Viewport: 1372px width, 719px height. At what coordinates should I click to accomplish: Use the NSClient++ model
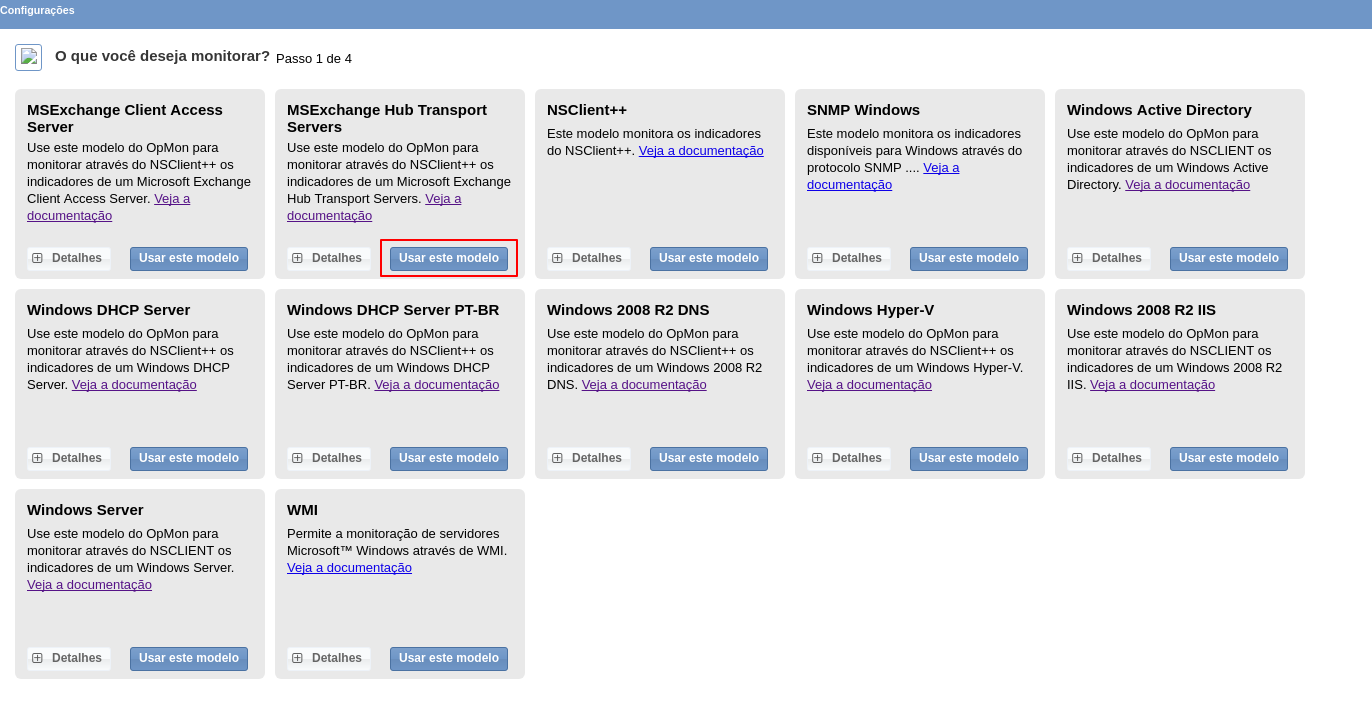[709, 259]
